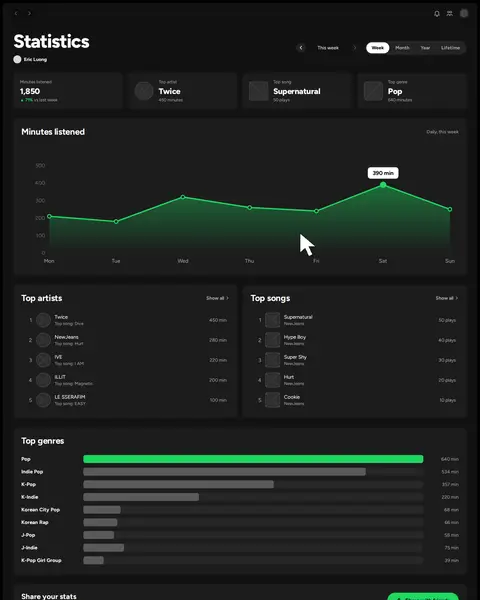
Task: Click the Wednesday data point on chart
Action: [x=183, y=197]
